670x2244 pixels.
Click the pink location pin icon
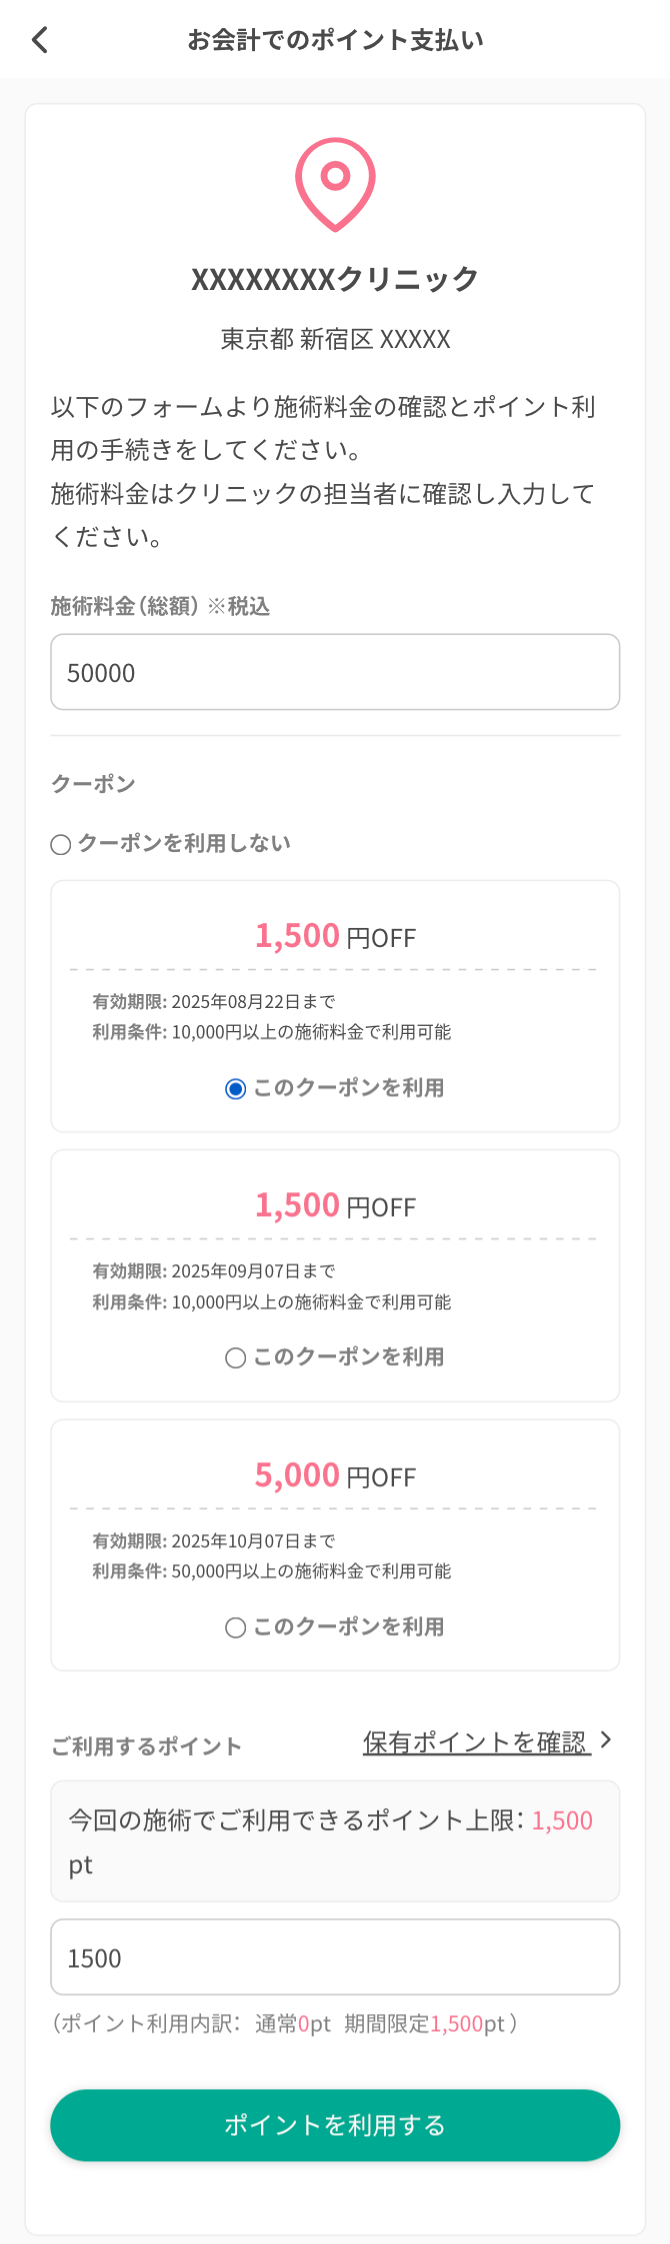pyautogui.click(x=335, y=184)
